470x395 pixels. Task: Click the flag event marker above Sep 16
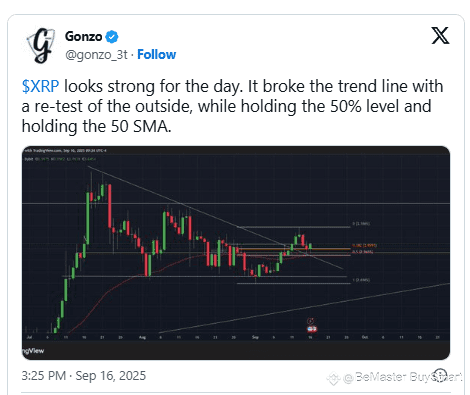click(x=312, y=329)
